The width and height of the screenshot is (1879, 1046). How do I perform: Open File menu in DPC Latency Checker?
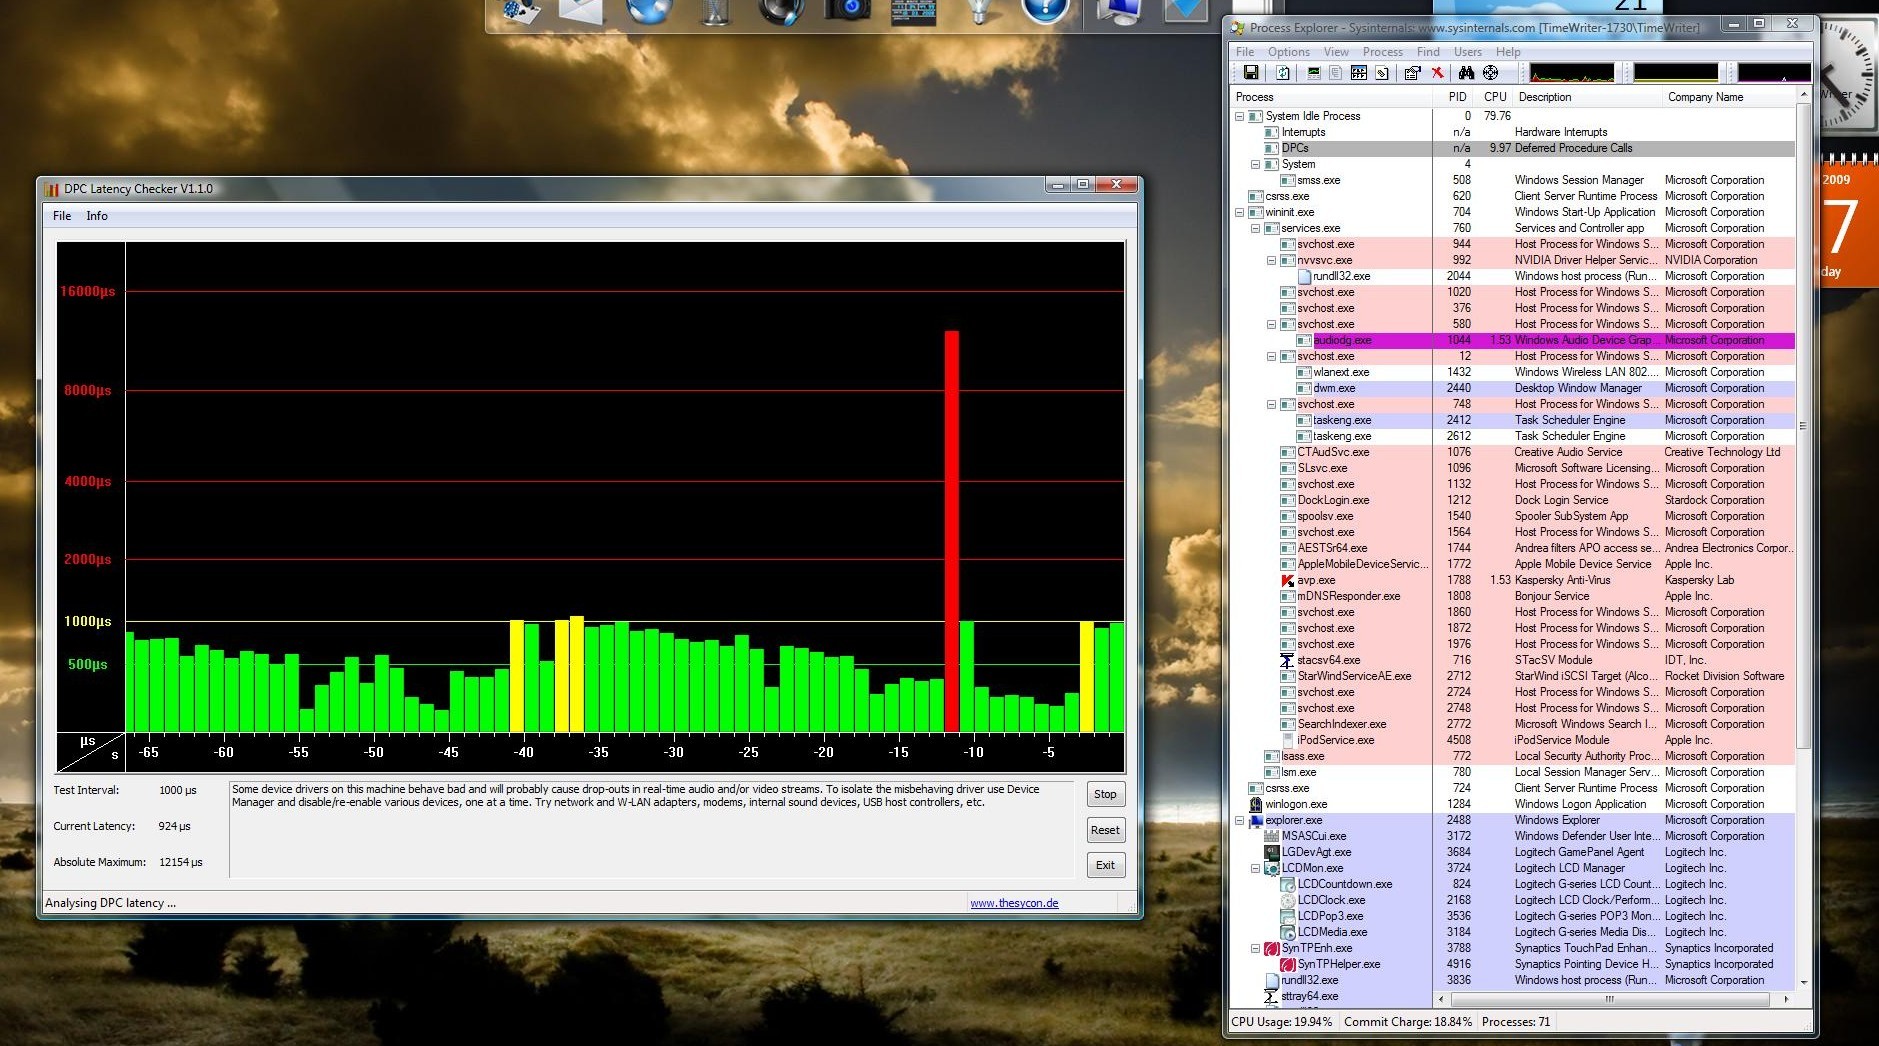pos(62,216)
